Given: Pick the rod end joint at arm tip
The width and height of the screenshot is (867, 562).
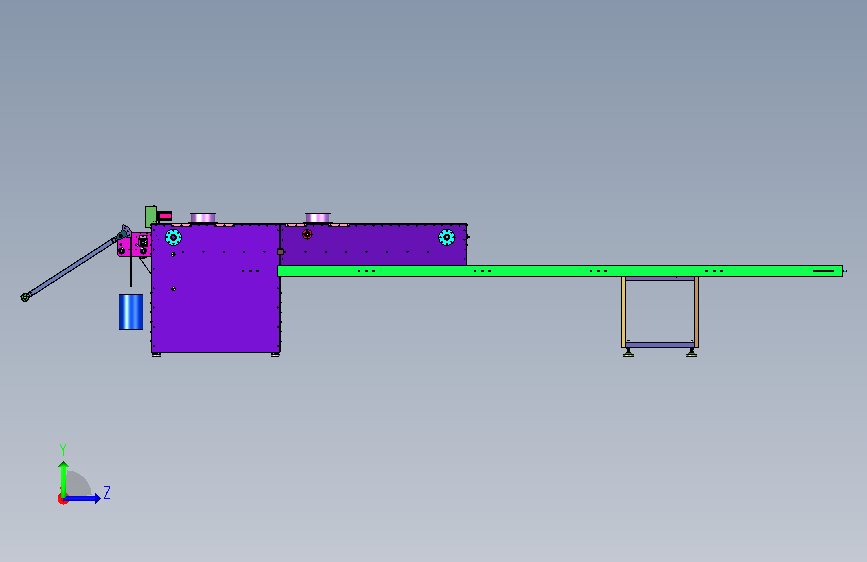Looking at the screenshot, I should (x=25, y=298).
